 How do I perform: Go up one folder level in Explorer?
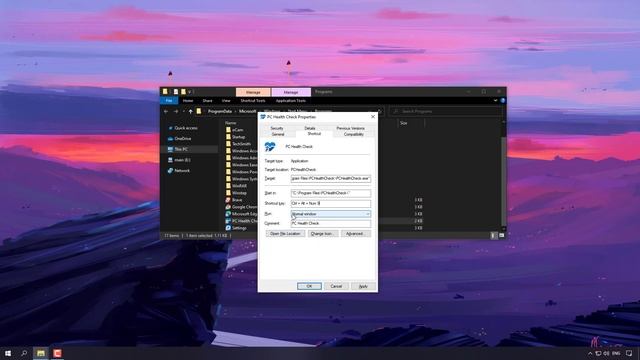pyautogui.click(x=191, y=111)
